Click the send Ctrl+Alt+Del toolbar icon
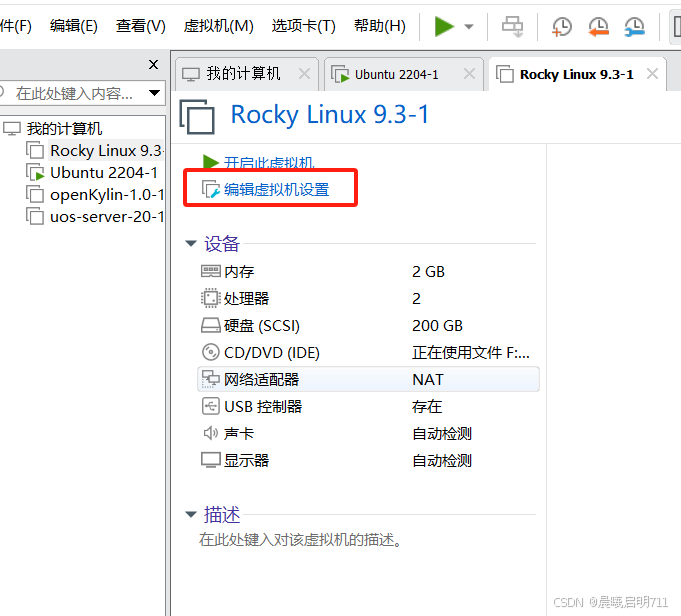681x616 pixels. [512, 27]
